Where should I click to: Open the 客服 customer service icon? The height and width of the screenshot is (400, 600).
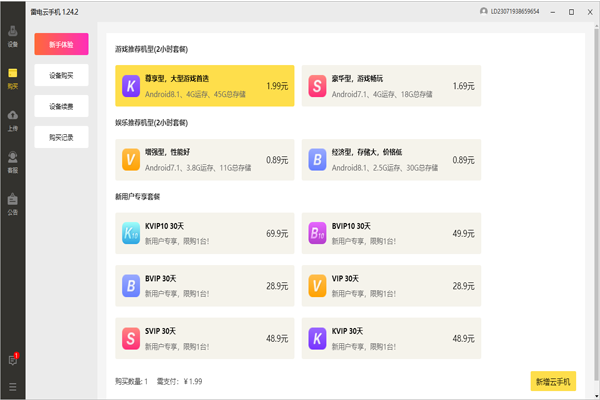point(12,161)
